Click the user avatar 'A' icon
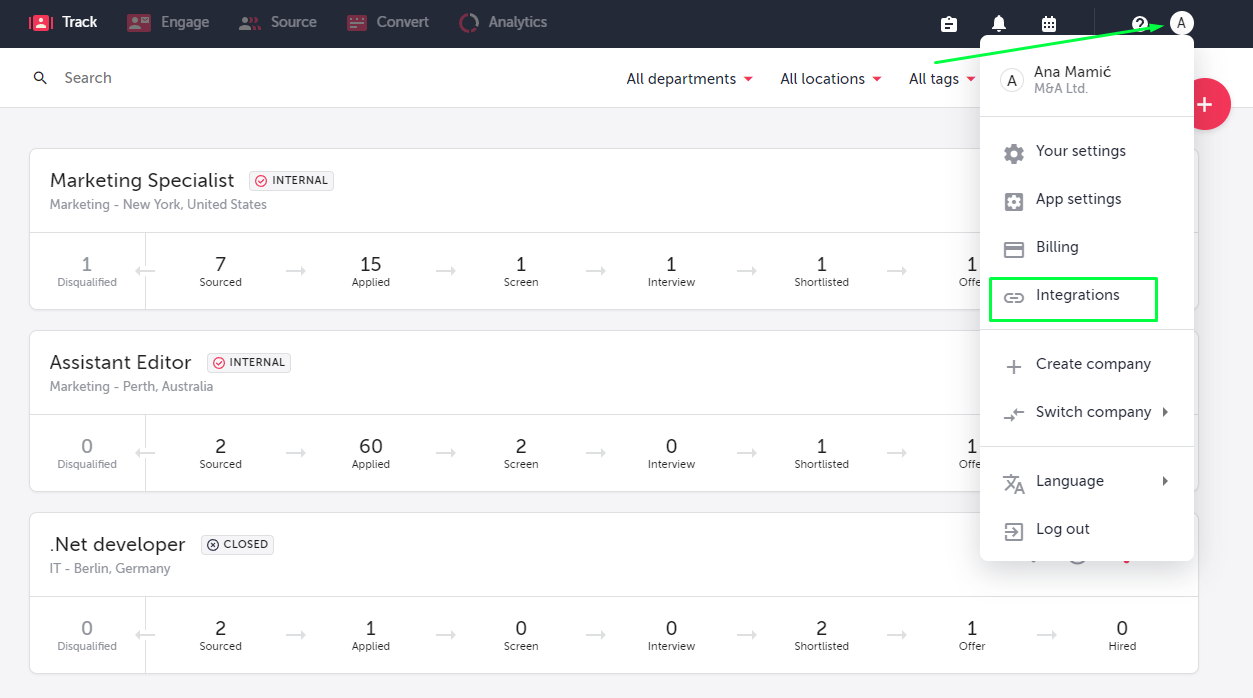This screenshot has width=1253, height=698. 1182,23
